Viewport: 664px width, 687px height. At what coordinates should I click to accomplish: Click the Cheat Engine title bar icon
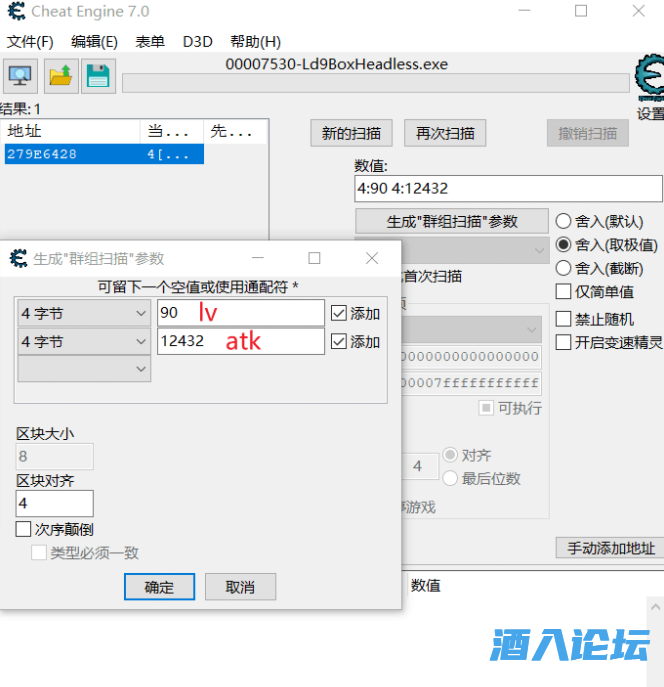point(16,12)
